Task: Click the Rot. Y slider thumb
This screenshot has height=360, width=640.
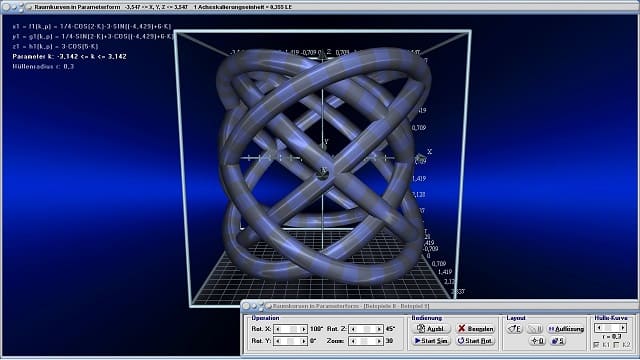Action: 290,341
